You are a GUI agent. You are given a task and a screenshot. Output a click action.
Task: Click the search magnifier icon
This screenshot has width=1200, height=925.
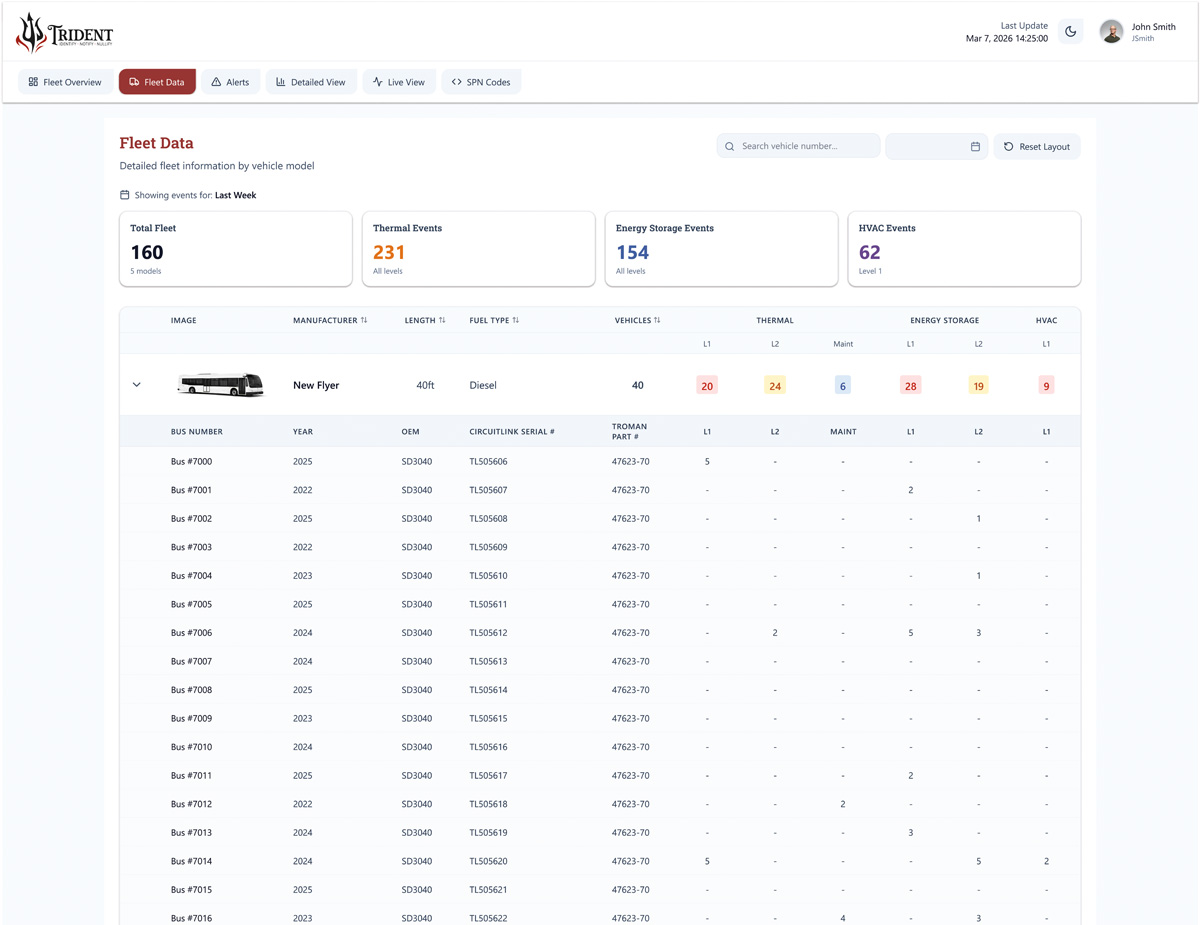click(x=730, y=146)
